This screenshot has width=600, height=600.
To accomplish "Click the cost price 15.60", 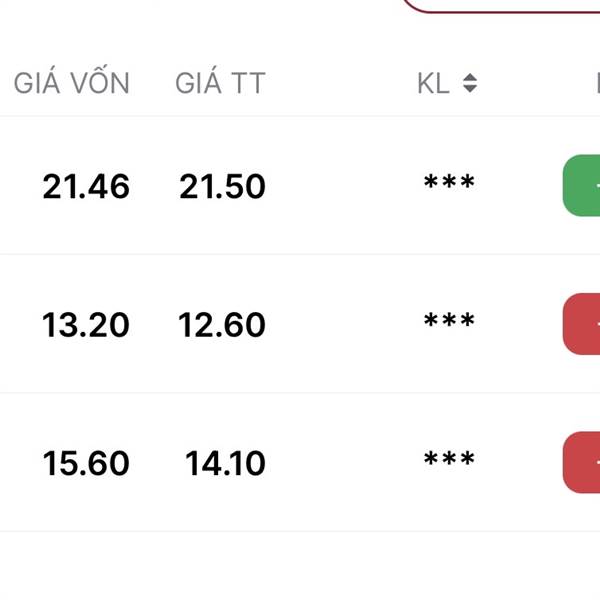I will point(86,463).
